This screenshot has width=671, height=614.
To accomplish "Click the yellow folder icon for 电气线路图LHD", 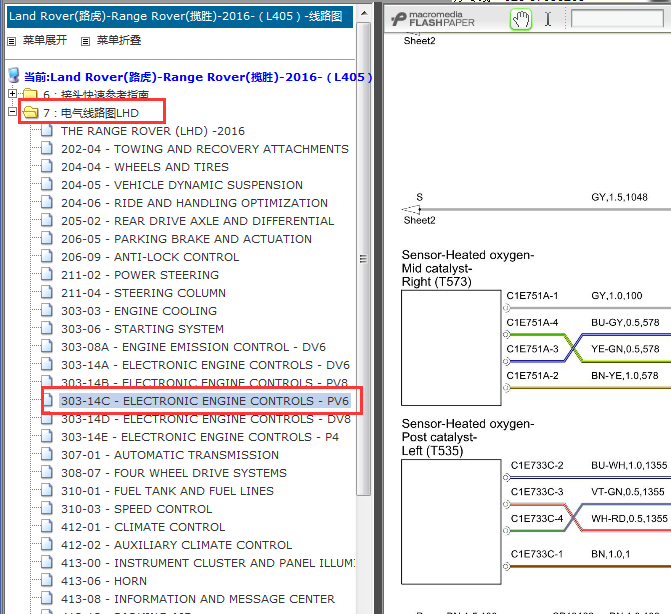I will coord(30,113).
